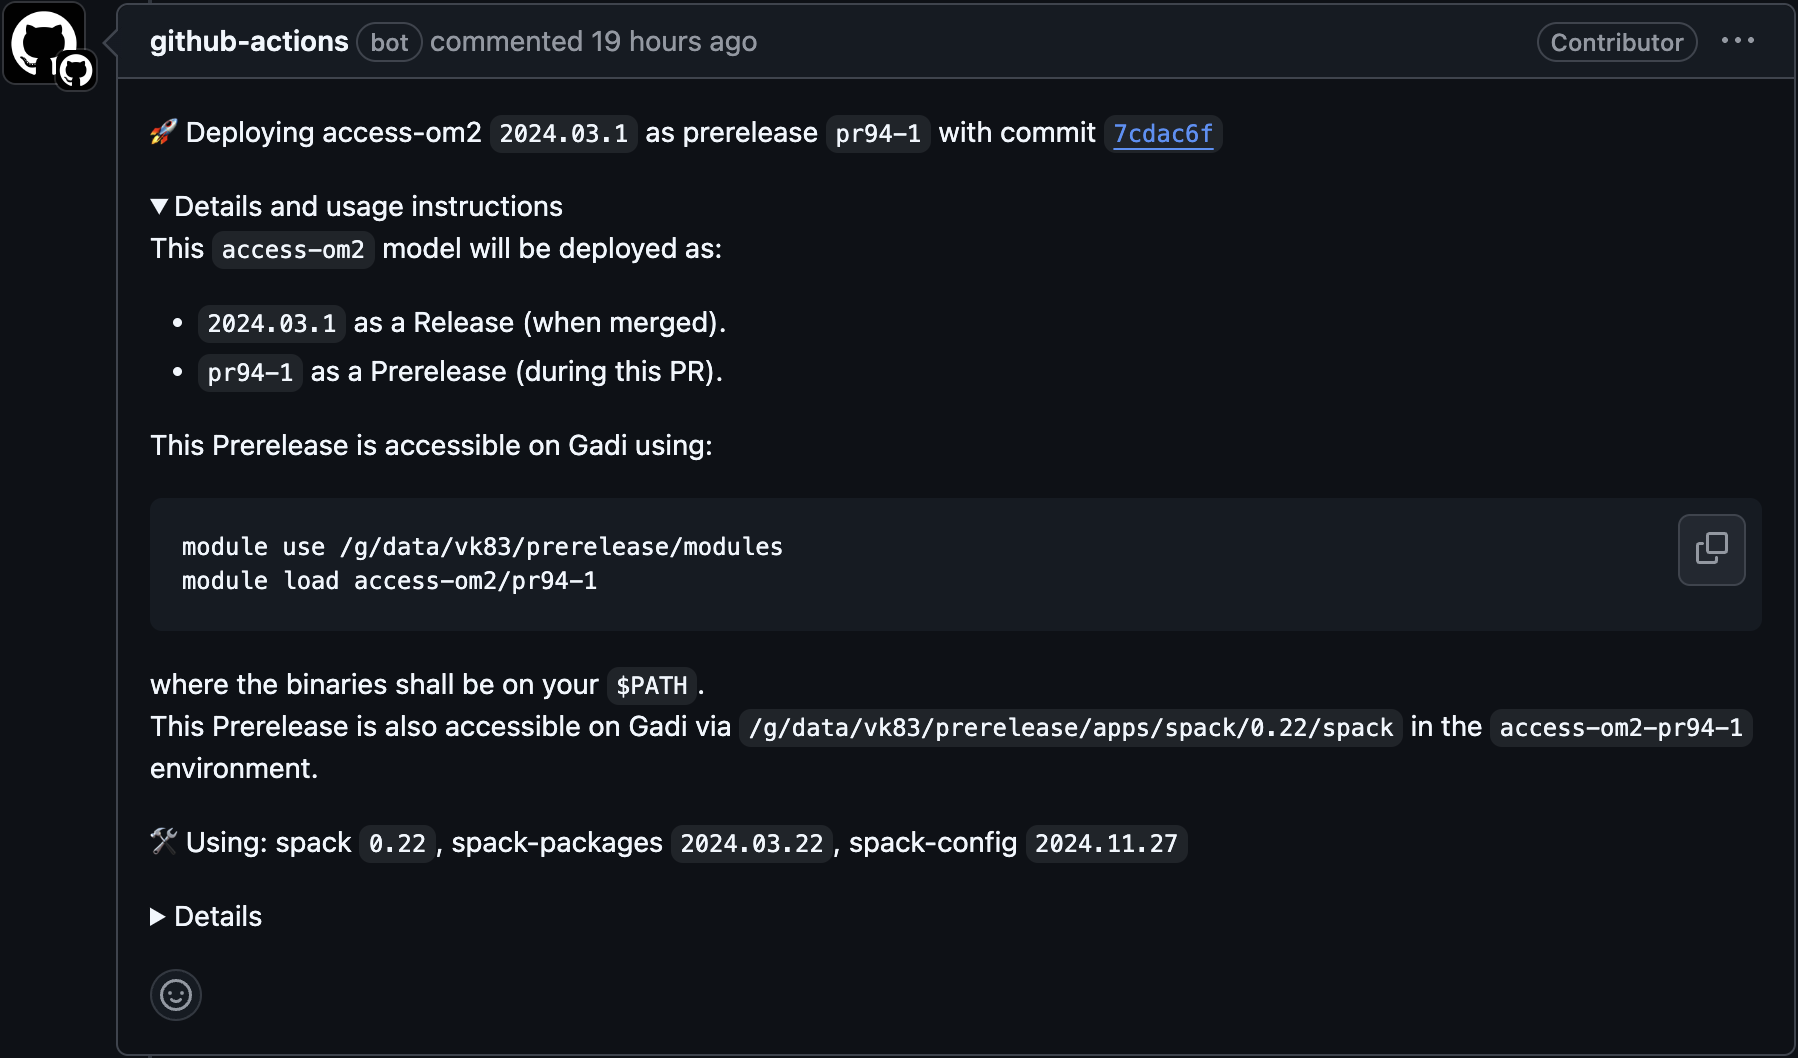
Task: Copy the module load code block
Action: point(1712,549)
